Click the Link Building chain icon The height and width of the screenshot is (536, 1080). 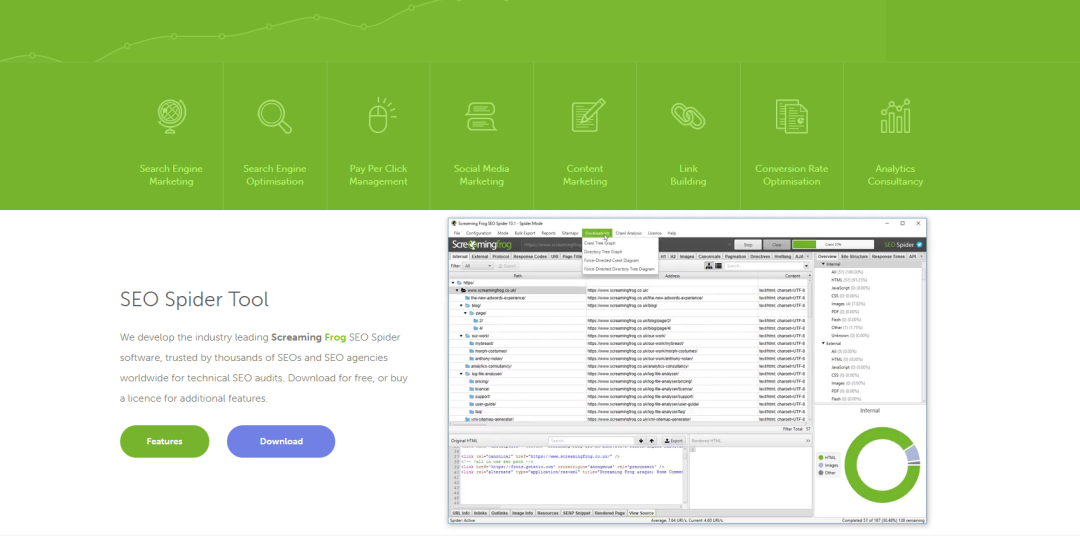coord(688,116)
